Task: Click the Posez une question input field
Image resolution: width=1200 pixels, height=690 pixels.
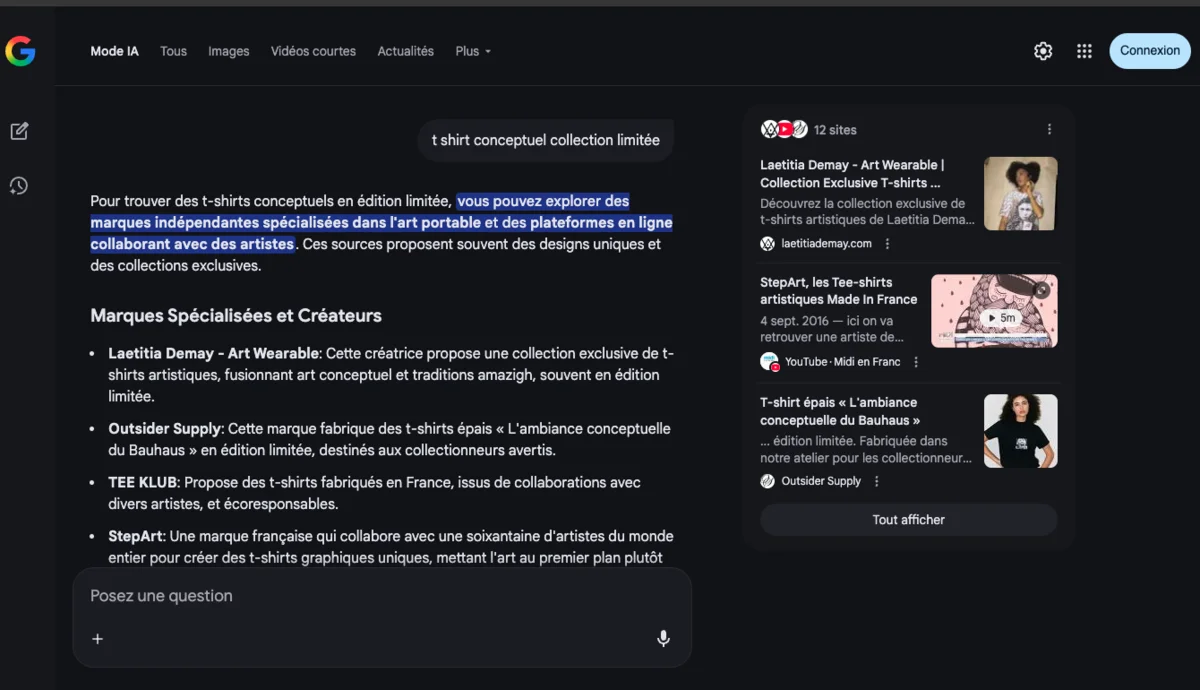Action: click(300, 595)
